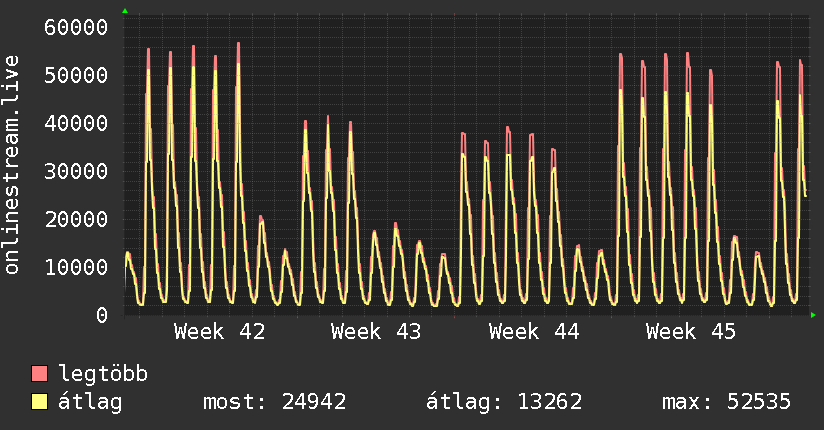Viewport: 824px width, 430px height.
Task: Click the 0 y-axis label
Action: click(102, 315)
